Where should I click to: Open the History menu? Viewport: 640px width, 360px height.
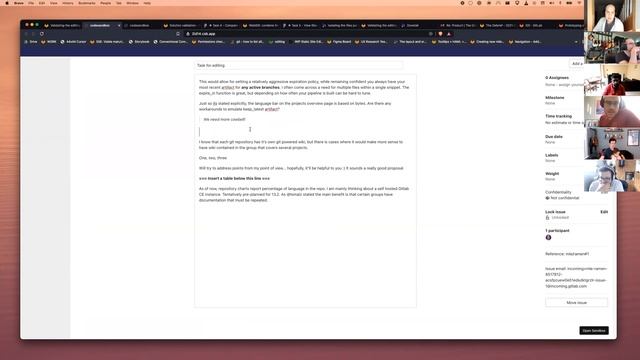pos(67,3)
